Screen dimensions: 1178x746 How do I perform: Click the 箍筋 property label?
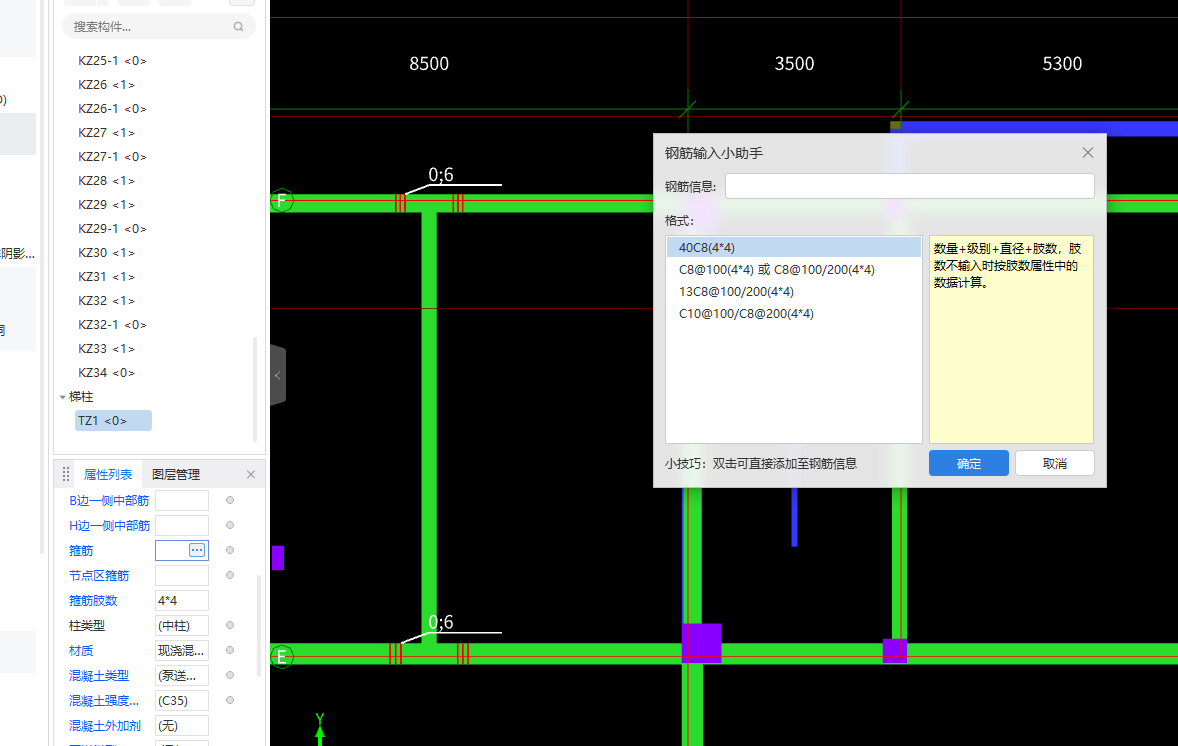(x=81, y=551)
